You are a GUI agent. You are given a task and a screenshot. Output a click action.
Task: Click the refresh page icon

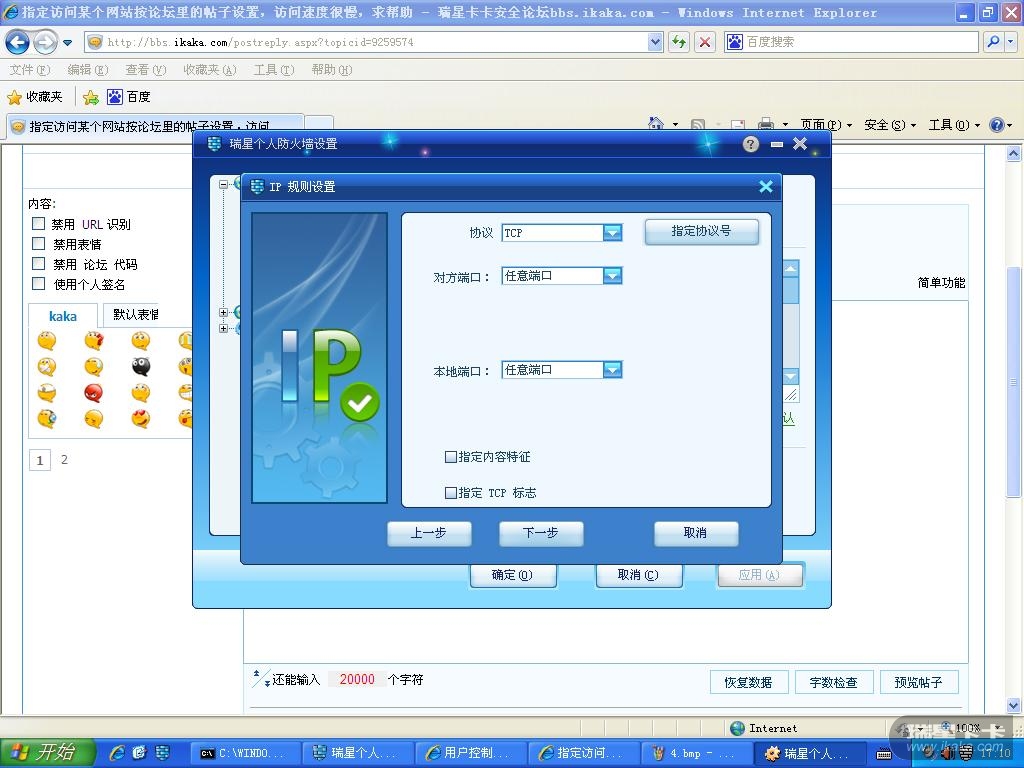tap(679, 42)
